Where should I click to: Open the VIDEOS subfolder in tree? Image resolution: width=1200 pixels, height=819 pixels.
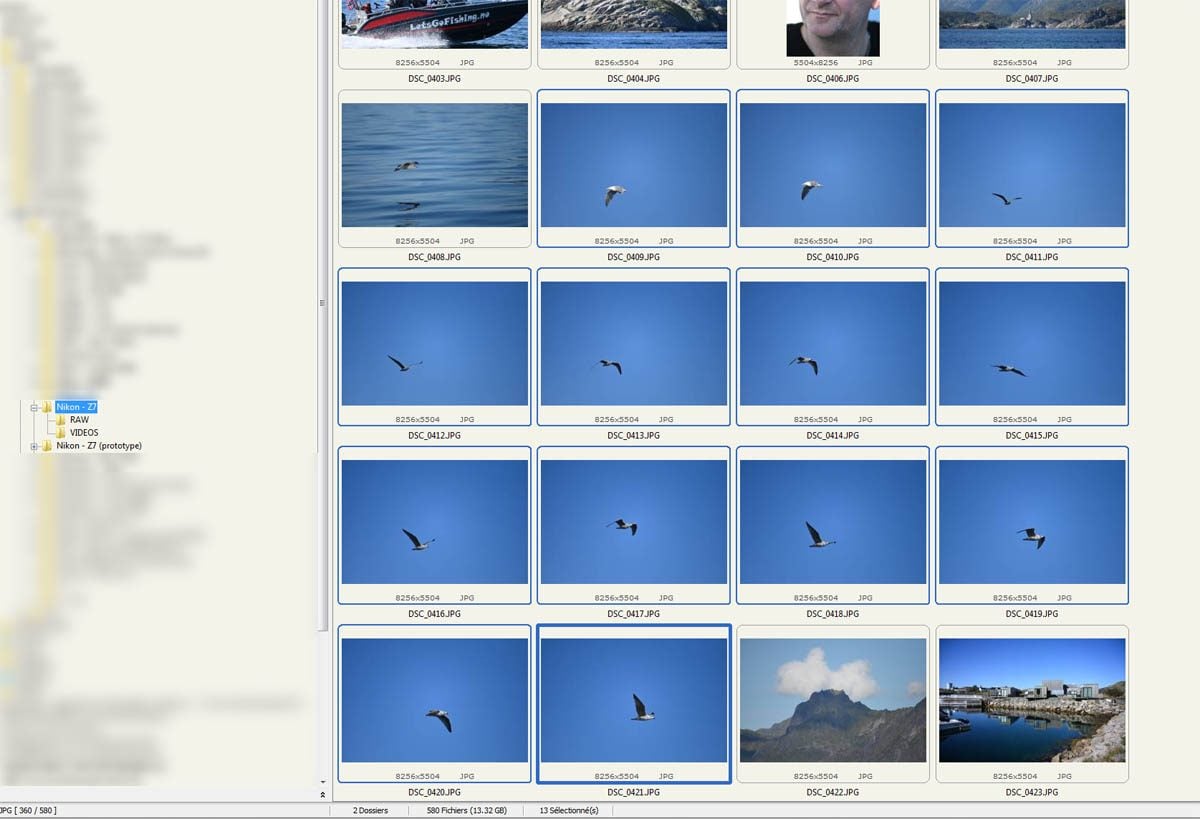84,433
